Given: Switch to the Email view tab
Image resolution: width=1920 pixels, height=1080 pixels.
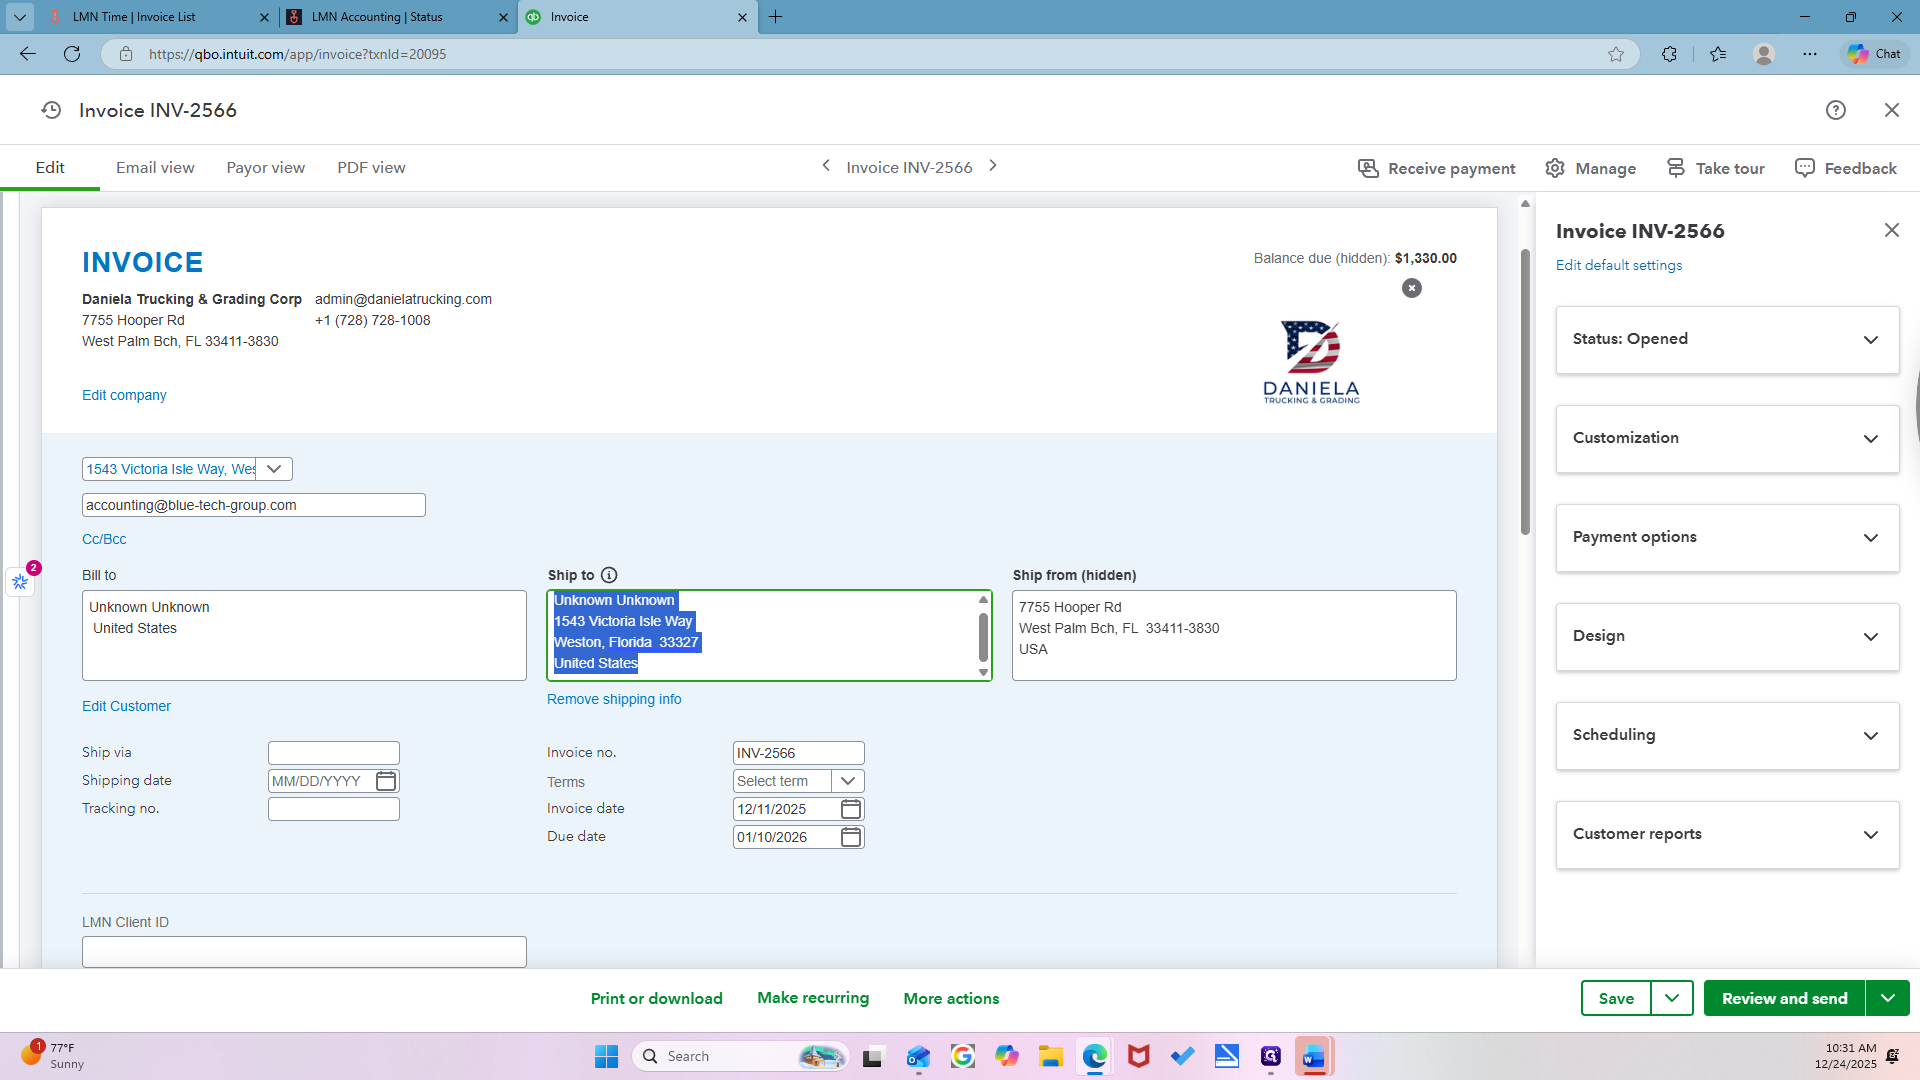Looking at the screenshot, I should click(x=155, y=168).
